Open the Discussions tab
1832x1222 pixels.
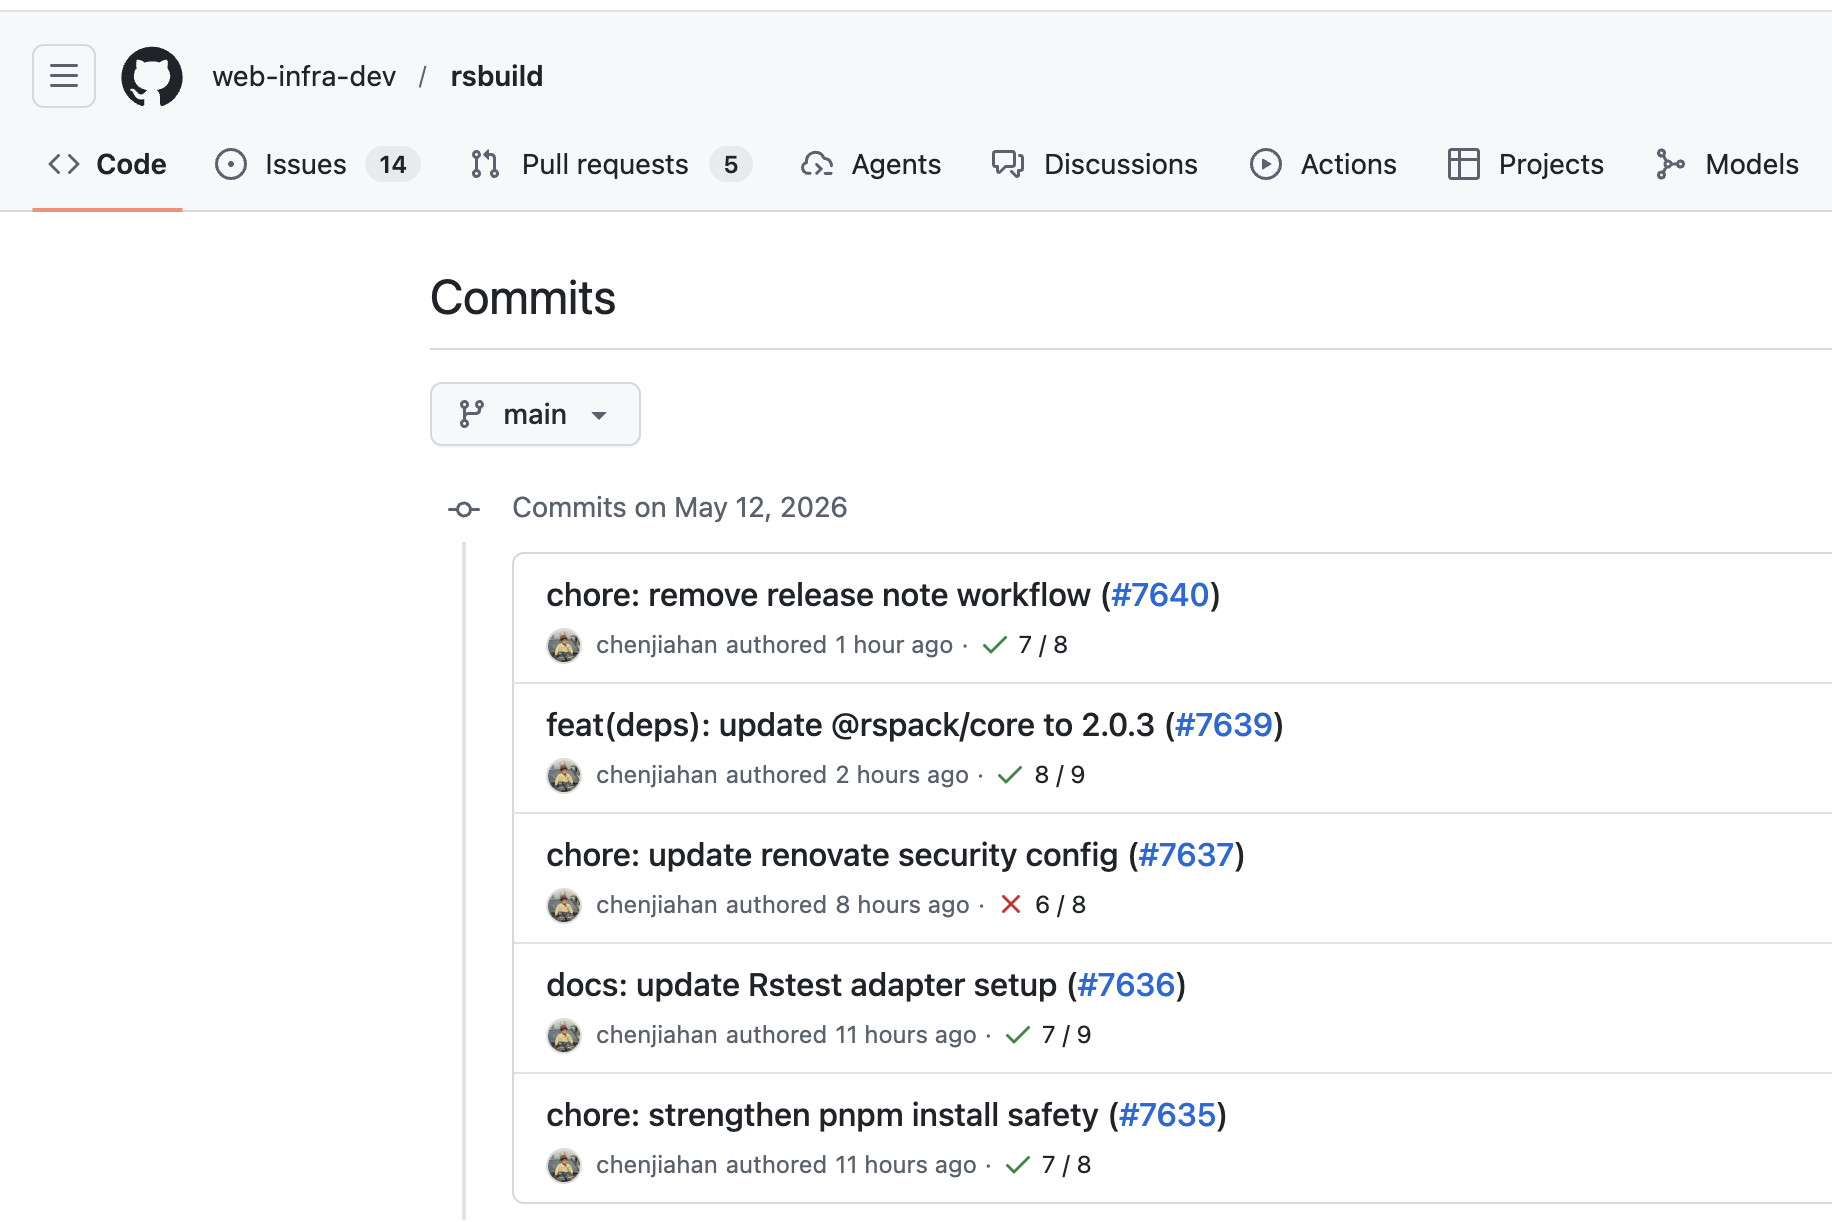coord(1095,164)
